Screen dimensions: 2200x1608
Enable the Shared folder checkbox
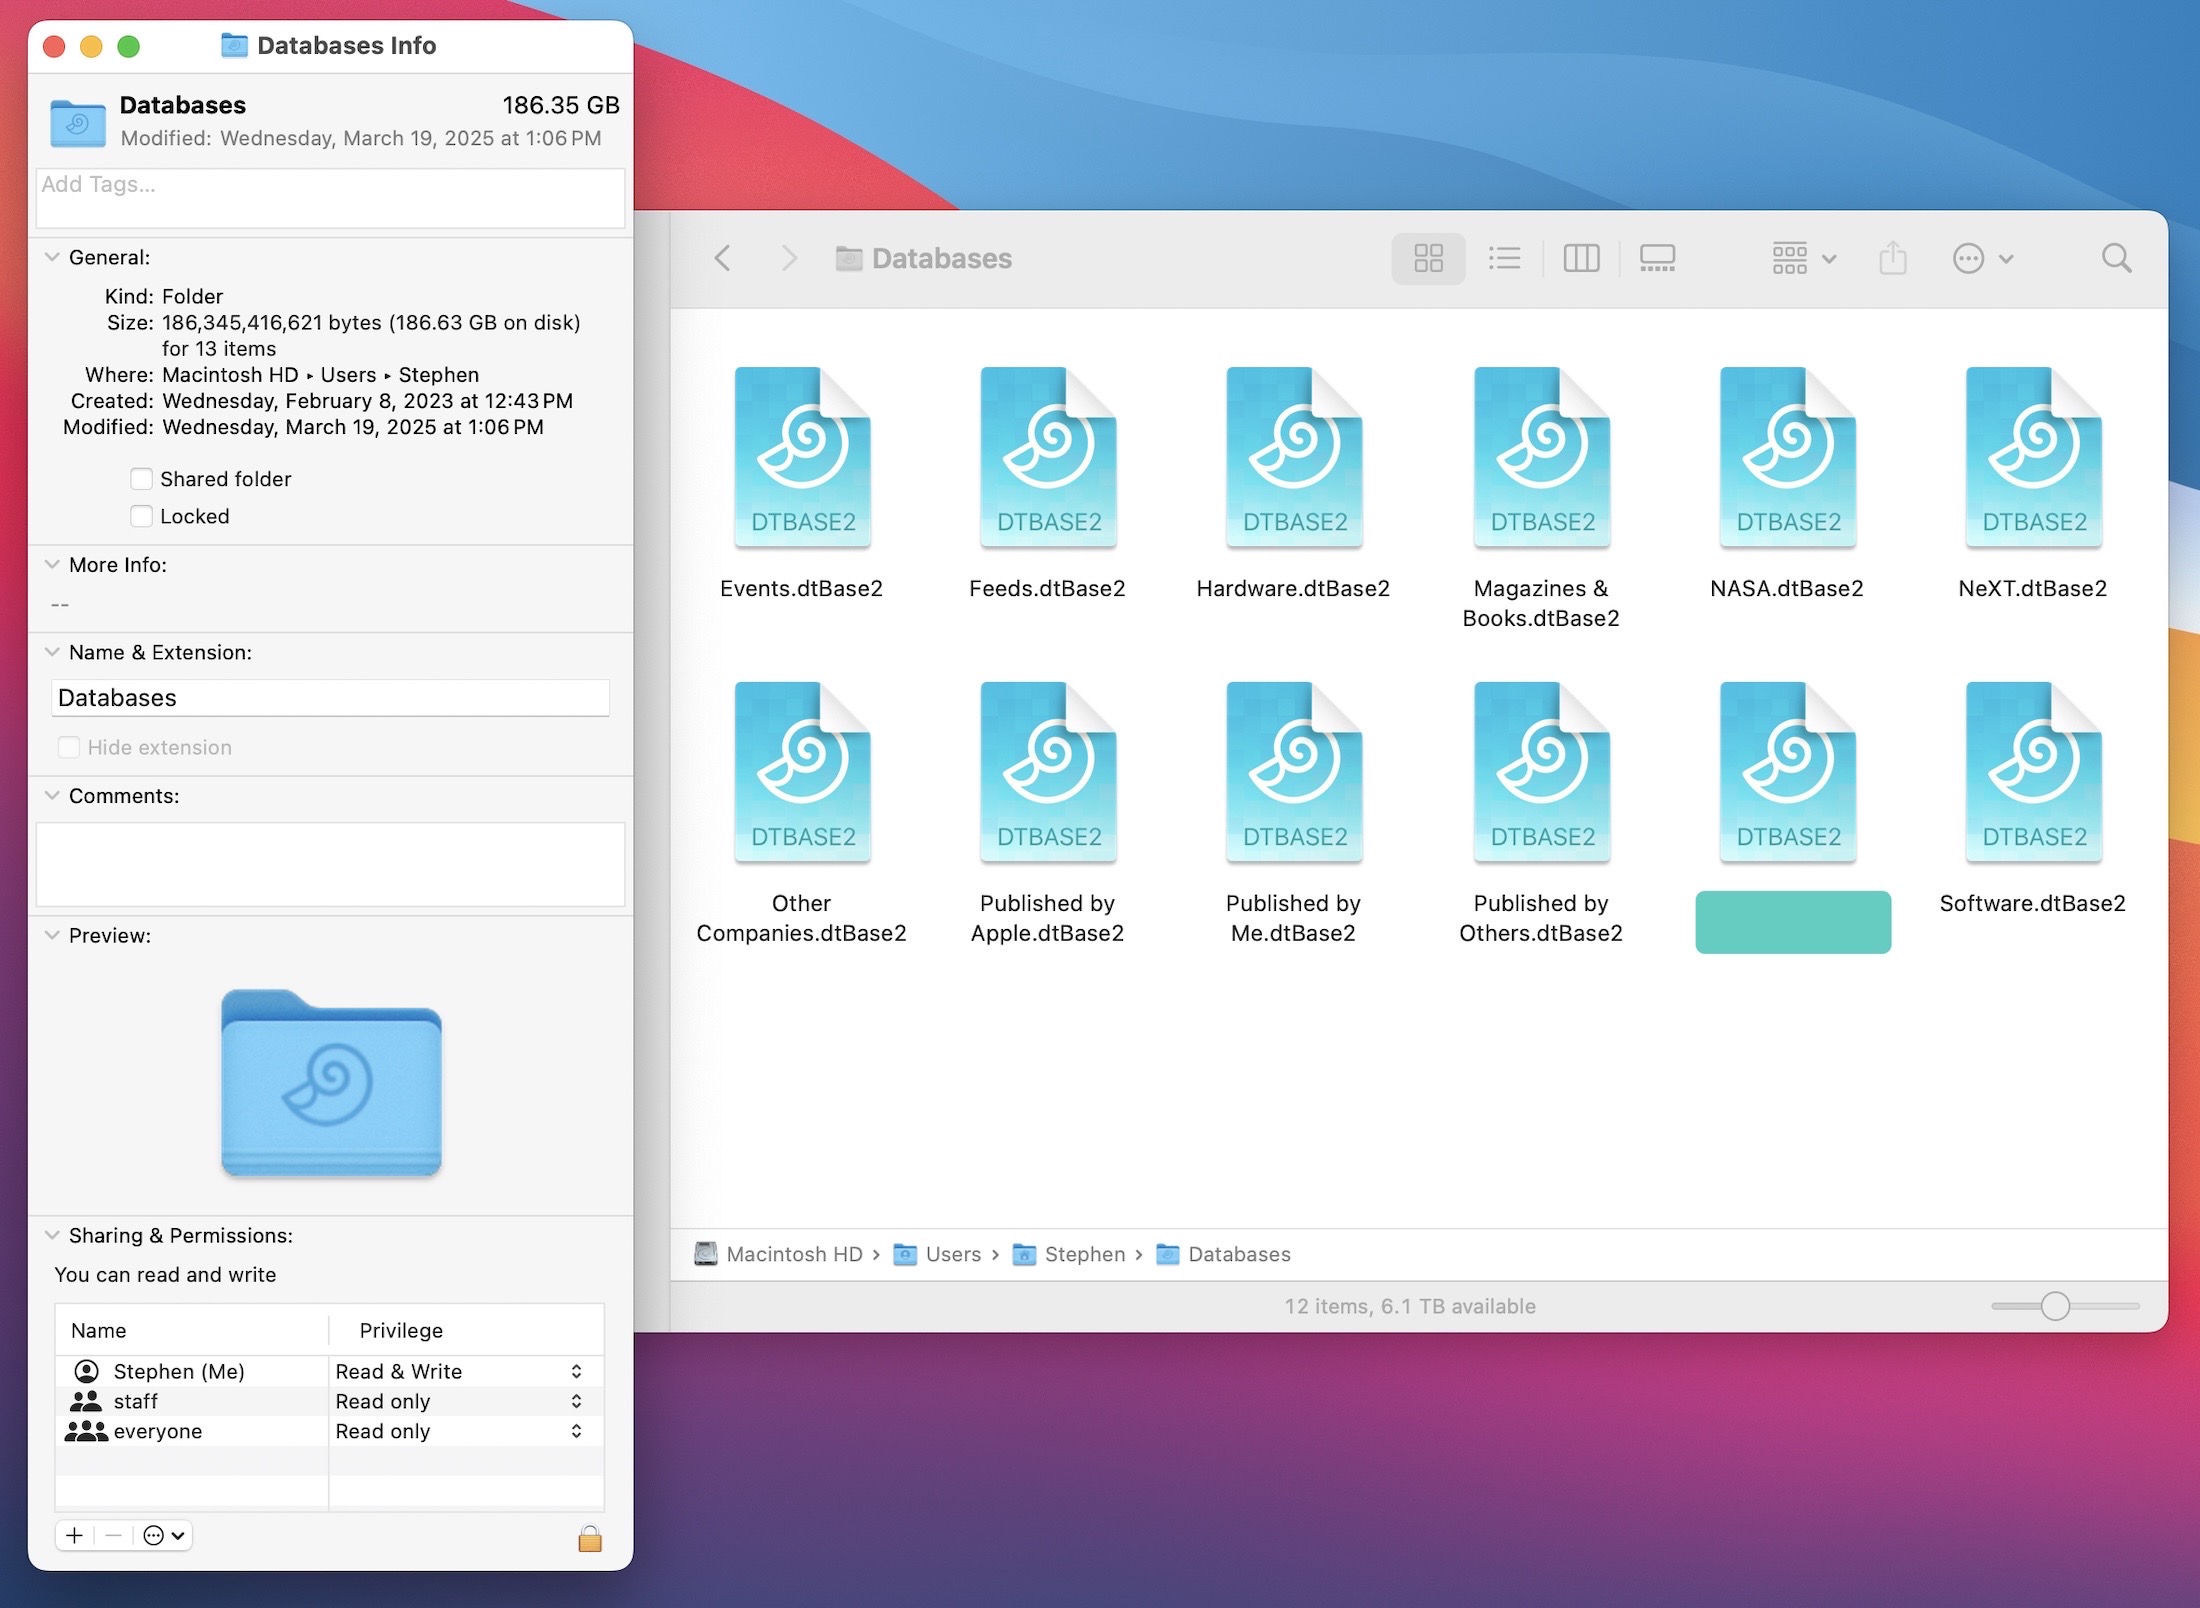pyautogui.click(x=142, y=479)
